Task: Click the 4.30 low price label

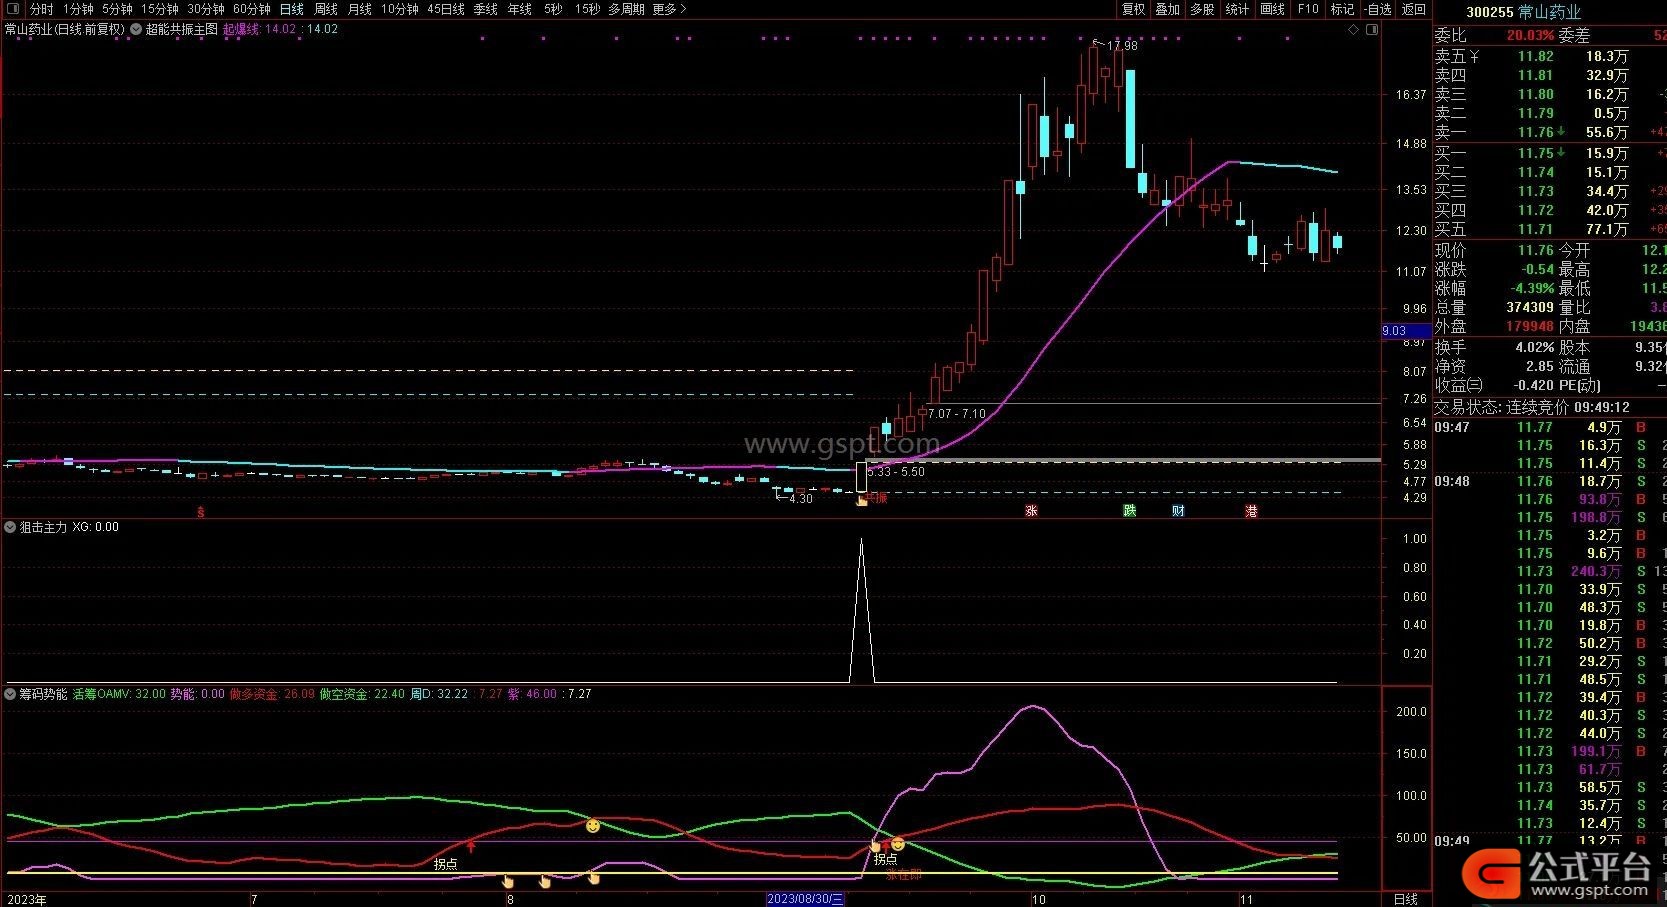Action: coord(801,498)
